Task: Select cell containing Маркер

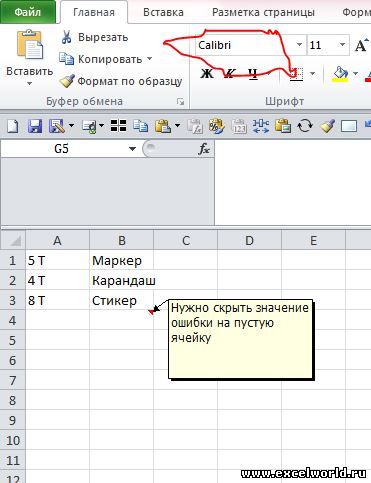Action: click(122, 260)
